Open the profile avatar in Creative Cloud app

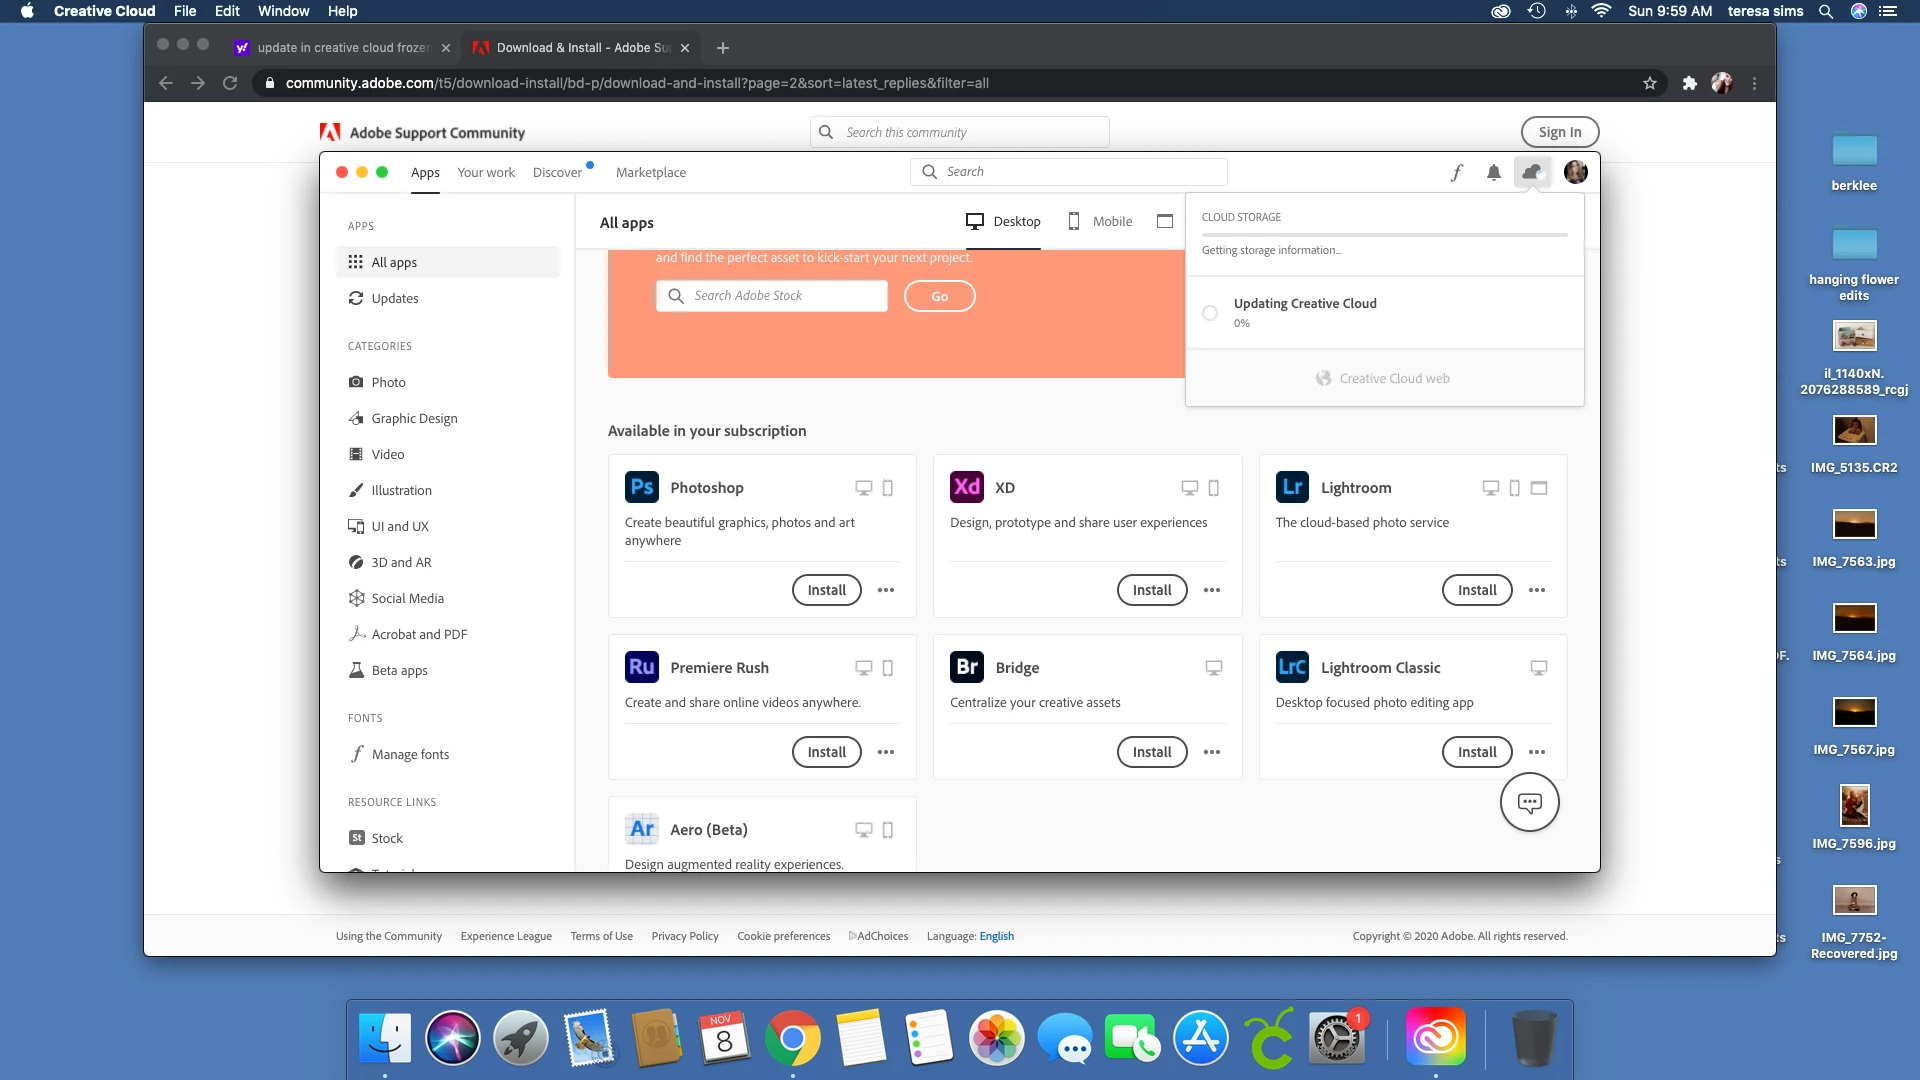[1576, 172]
